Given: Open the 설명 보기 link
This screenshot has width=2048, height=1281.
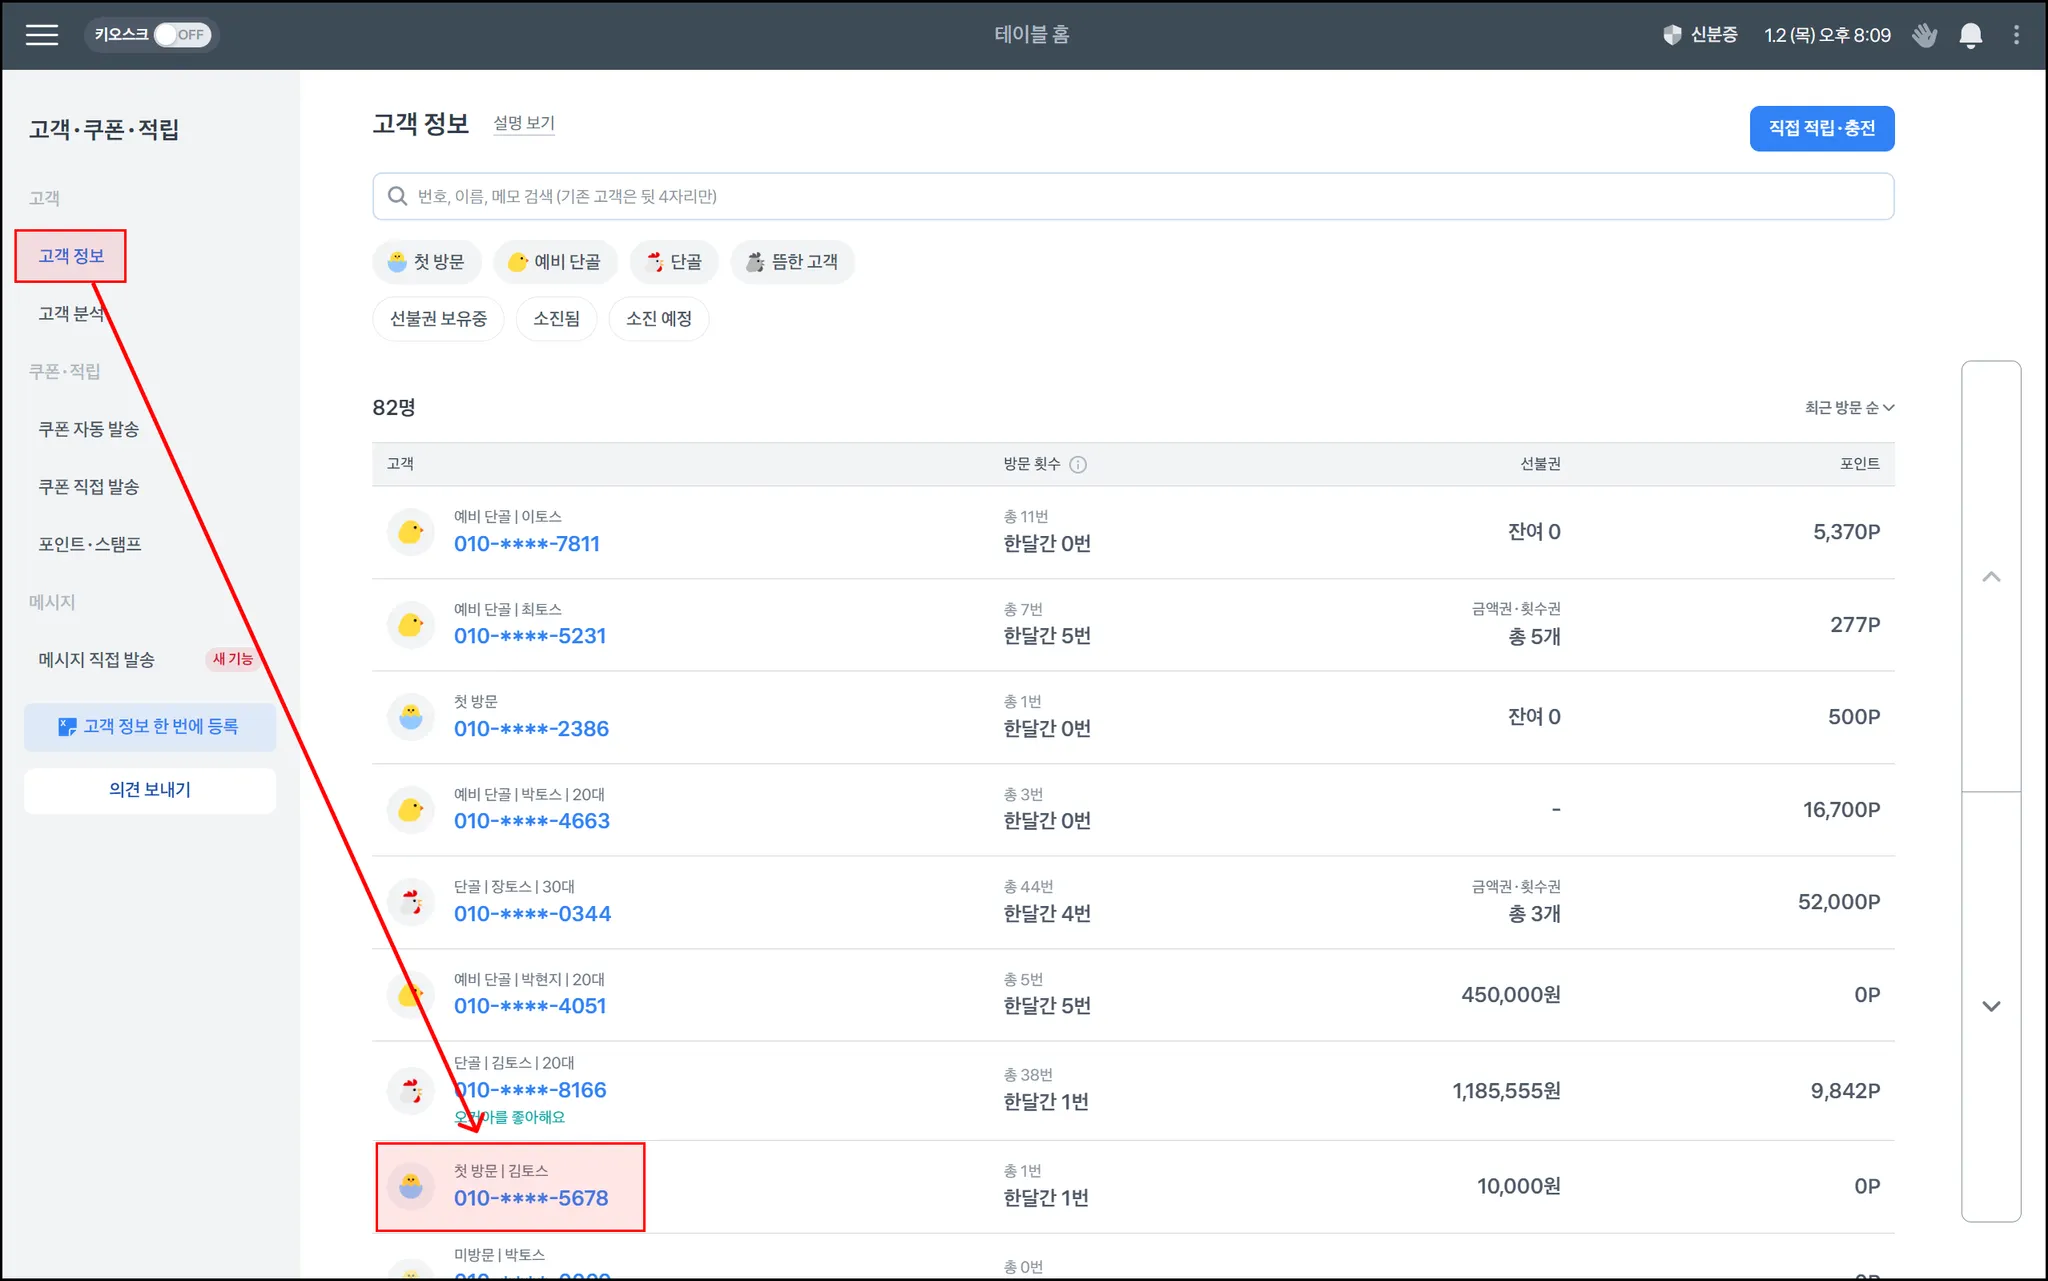Looking at the screenshot, I should coord(523,123).
